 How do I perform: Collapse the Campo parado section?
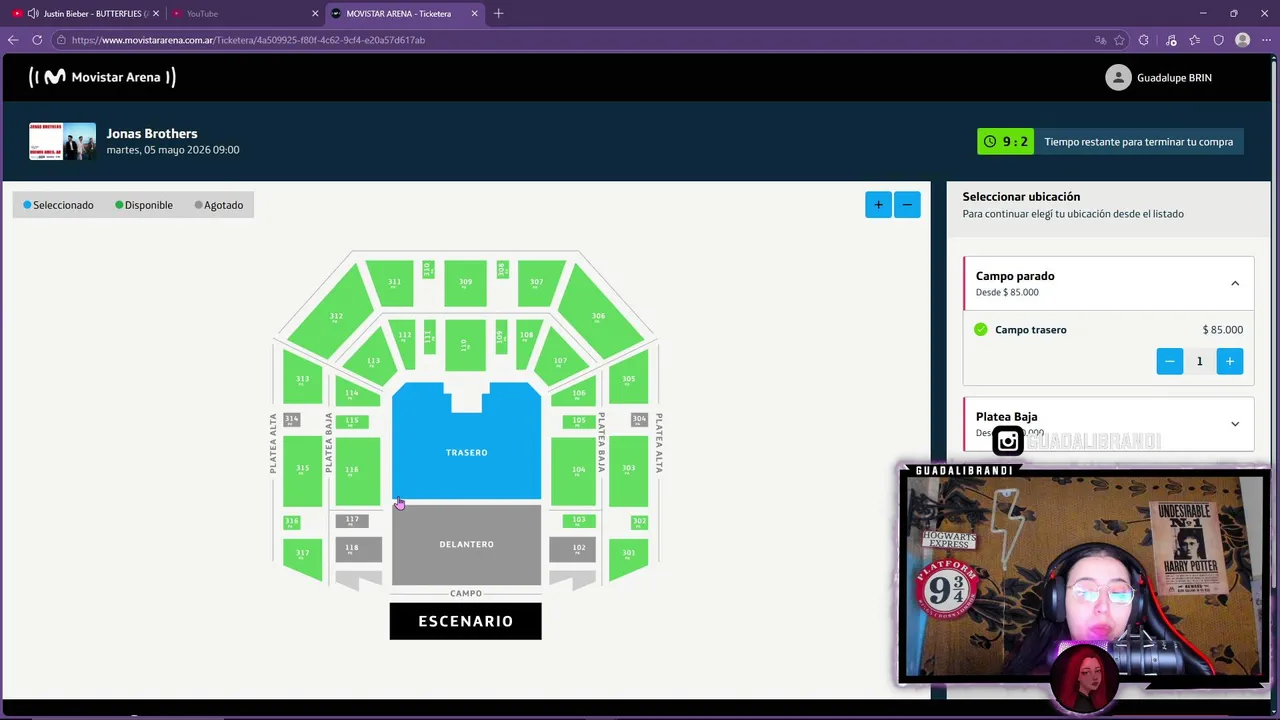(1235, 283)
